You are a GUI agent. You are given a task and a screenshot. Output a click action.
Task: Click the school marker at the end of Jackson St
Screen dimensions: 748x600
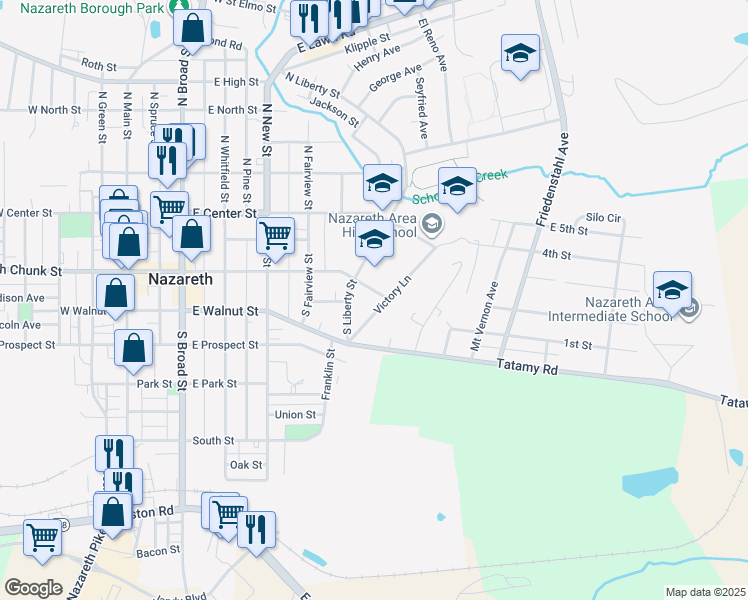click(x=382, y=185)
